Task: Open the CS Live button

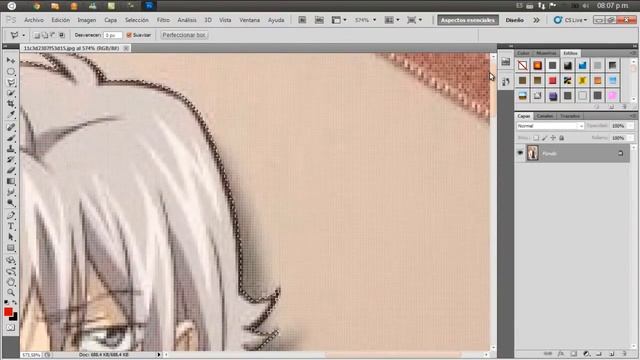Action: [571, 20]
